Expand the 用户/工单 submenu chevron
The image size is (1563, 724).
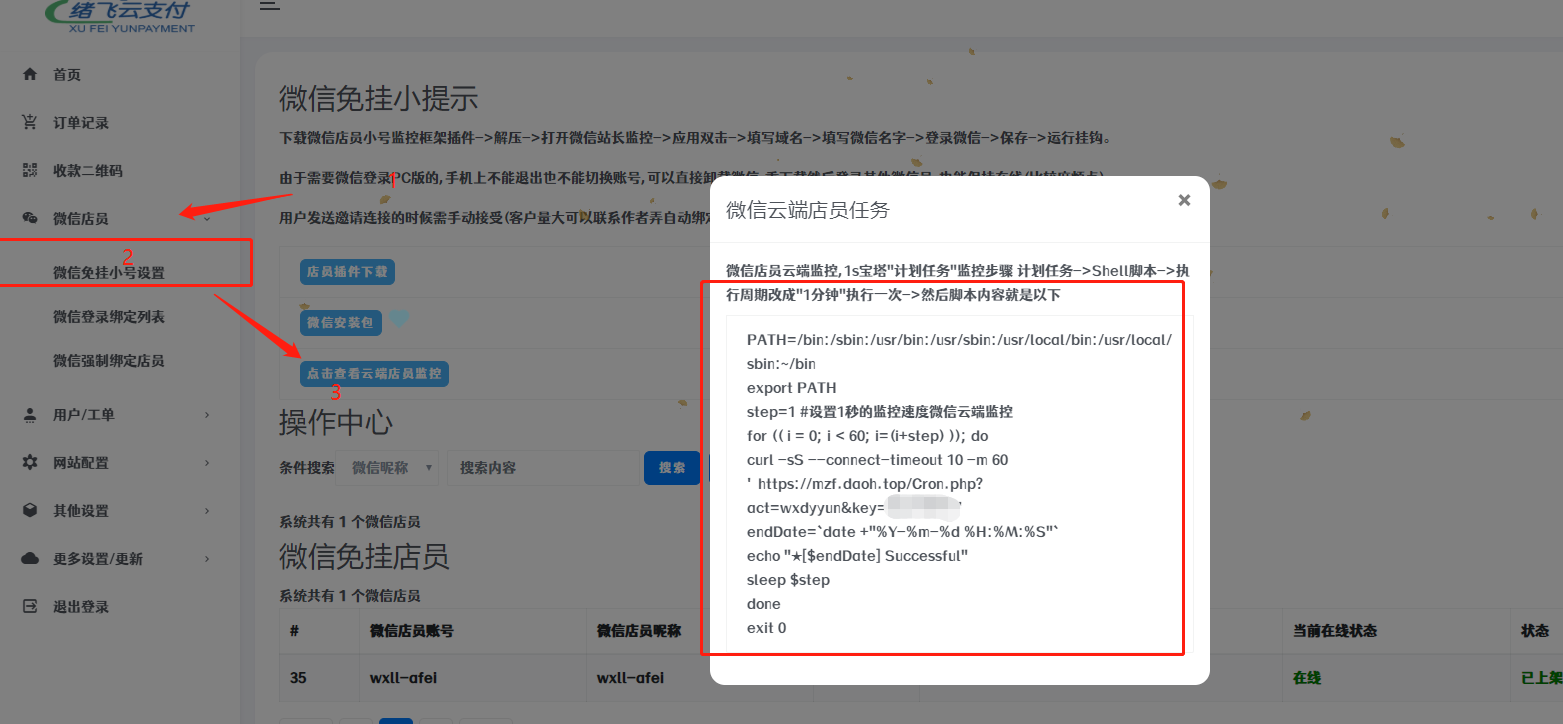pos(207,415)
